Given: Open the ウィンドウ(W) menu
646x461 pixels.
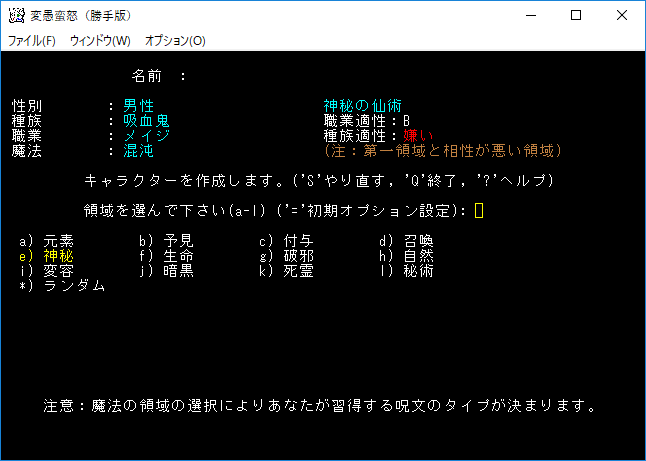Looking at the screenshot, I should click(x=100, y=41).
